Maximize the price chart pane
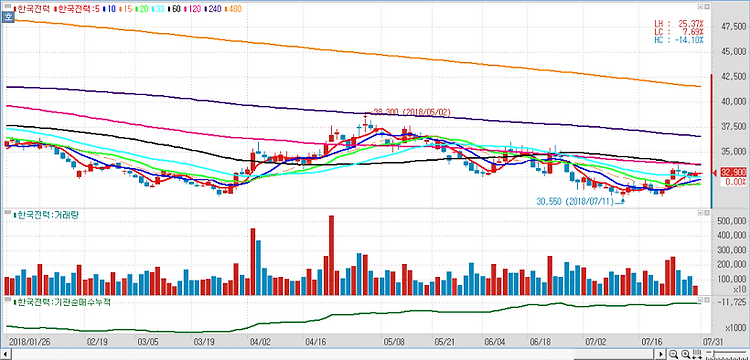The image size is (750, 360). (700, 7)
